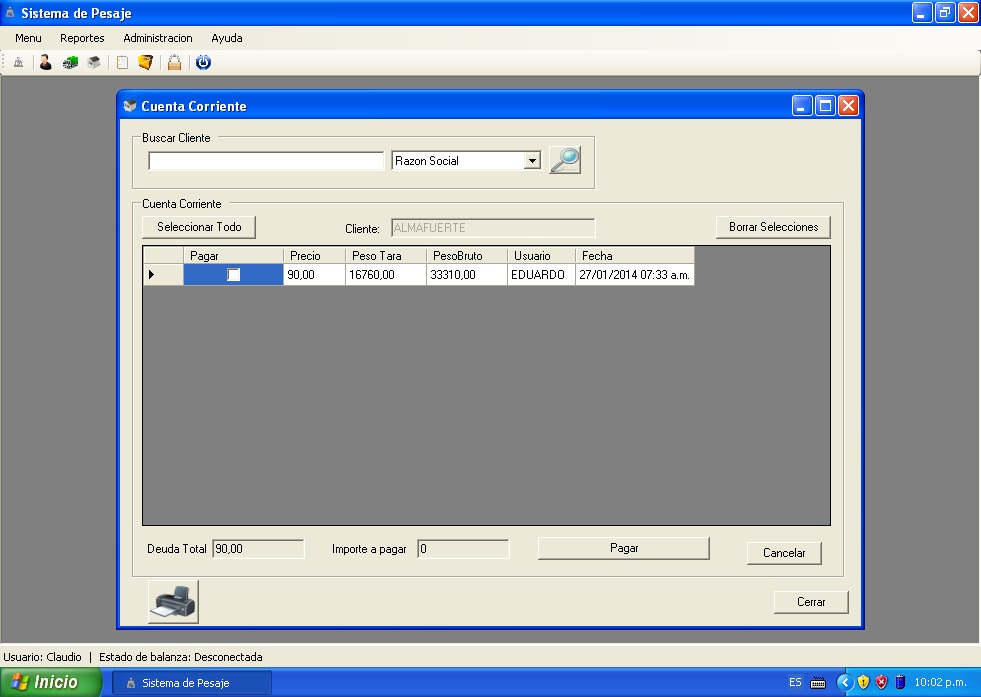Viewport: 981px width, 697px height.
Task: Open the Inicio start button
Action: point(51,682)
